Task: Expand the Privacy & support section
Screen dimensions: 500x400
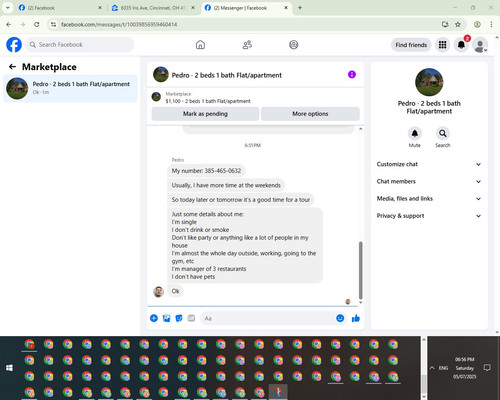Action: pos(429,216)
